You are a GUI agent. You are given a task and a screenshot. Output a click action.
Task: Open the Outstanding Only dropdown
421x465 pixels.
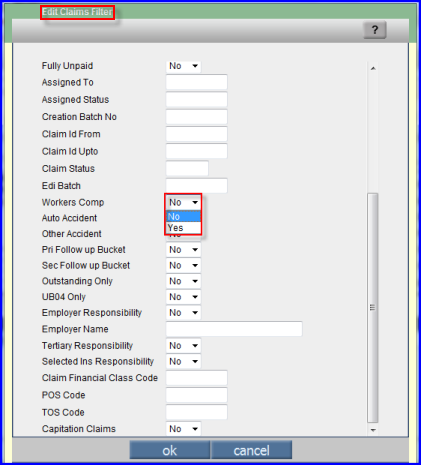click(183, 281)
